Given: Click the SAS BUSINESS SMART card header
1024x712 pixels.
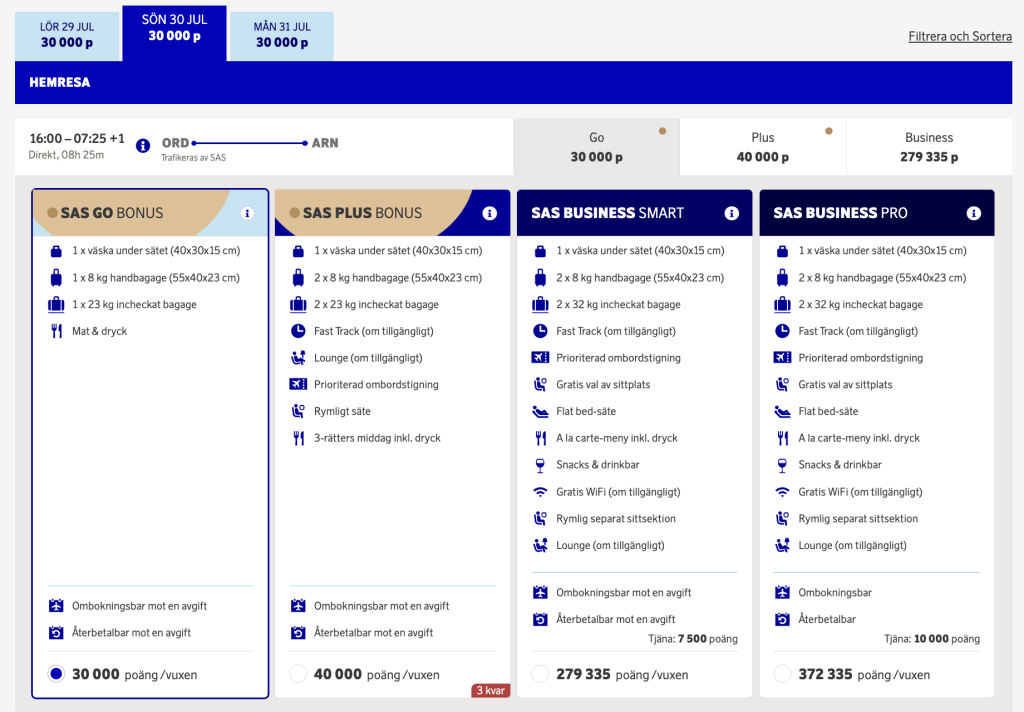Looking at the screenshot, I should click(635, 213).
